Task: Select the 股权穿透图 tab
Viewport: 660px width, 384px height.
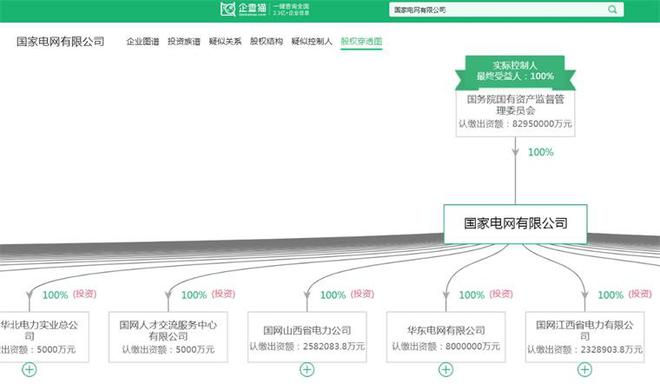Action: [361, 41]
